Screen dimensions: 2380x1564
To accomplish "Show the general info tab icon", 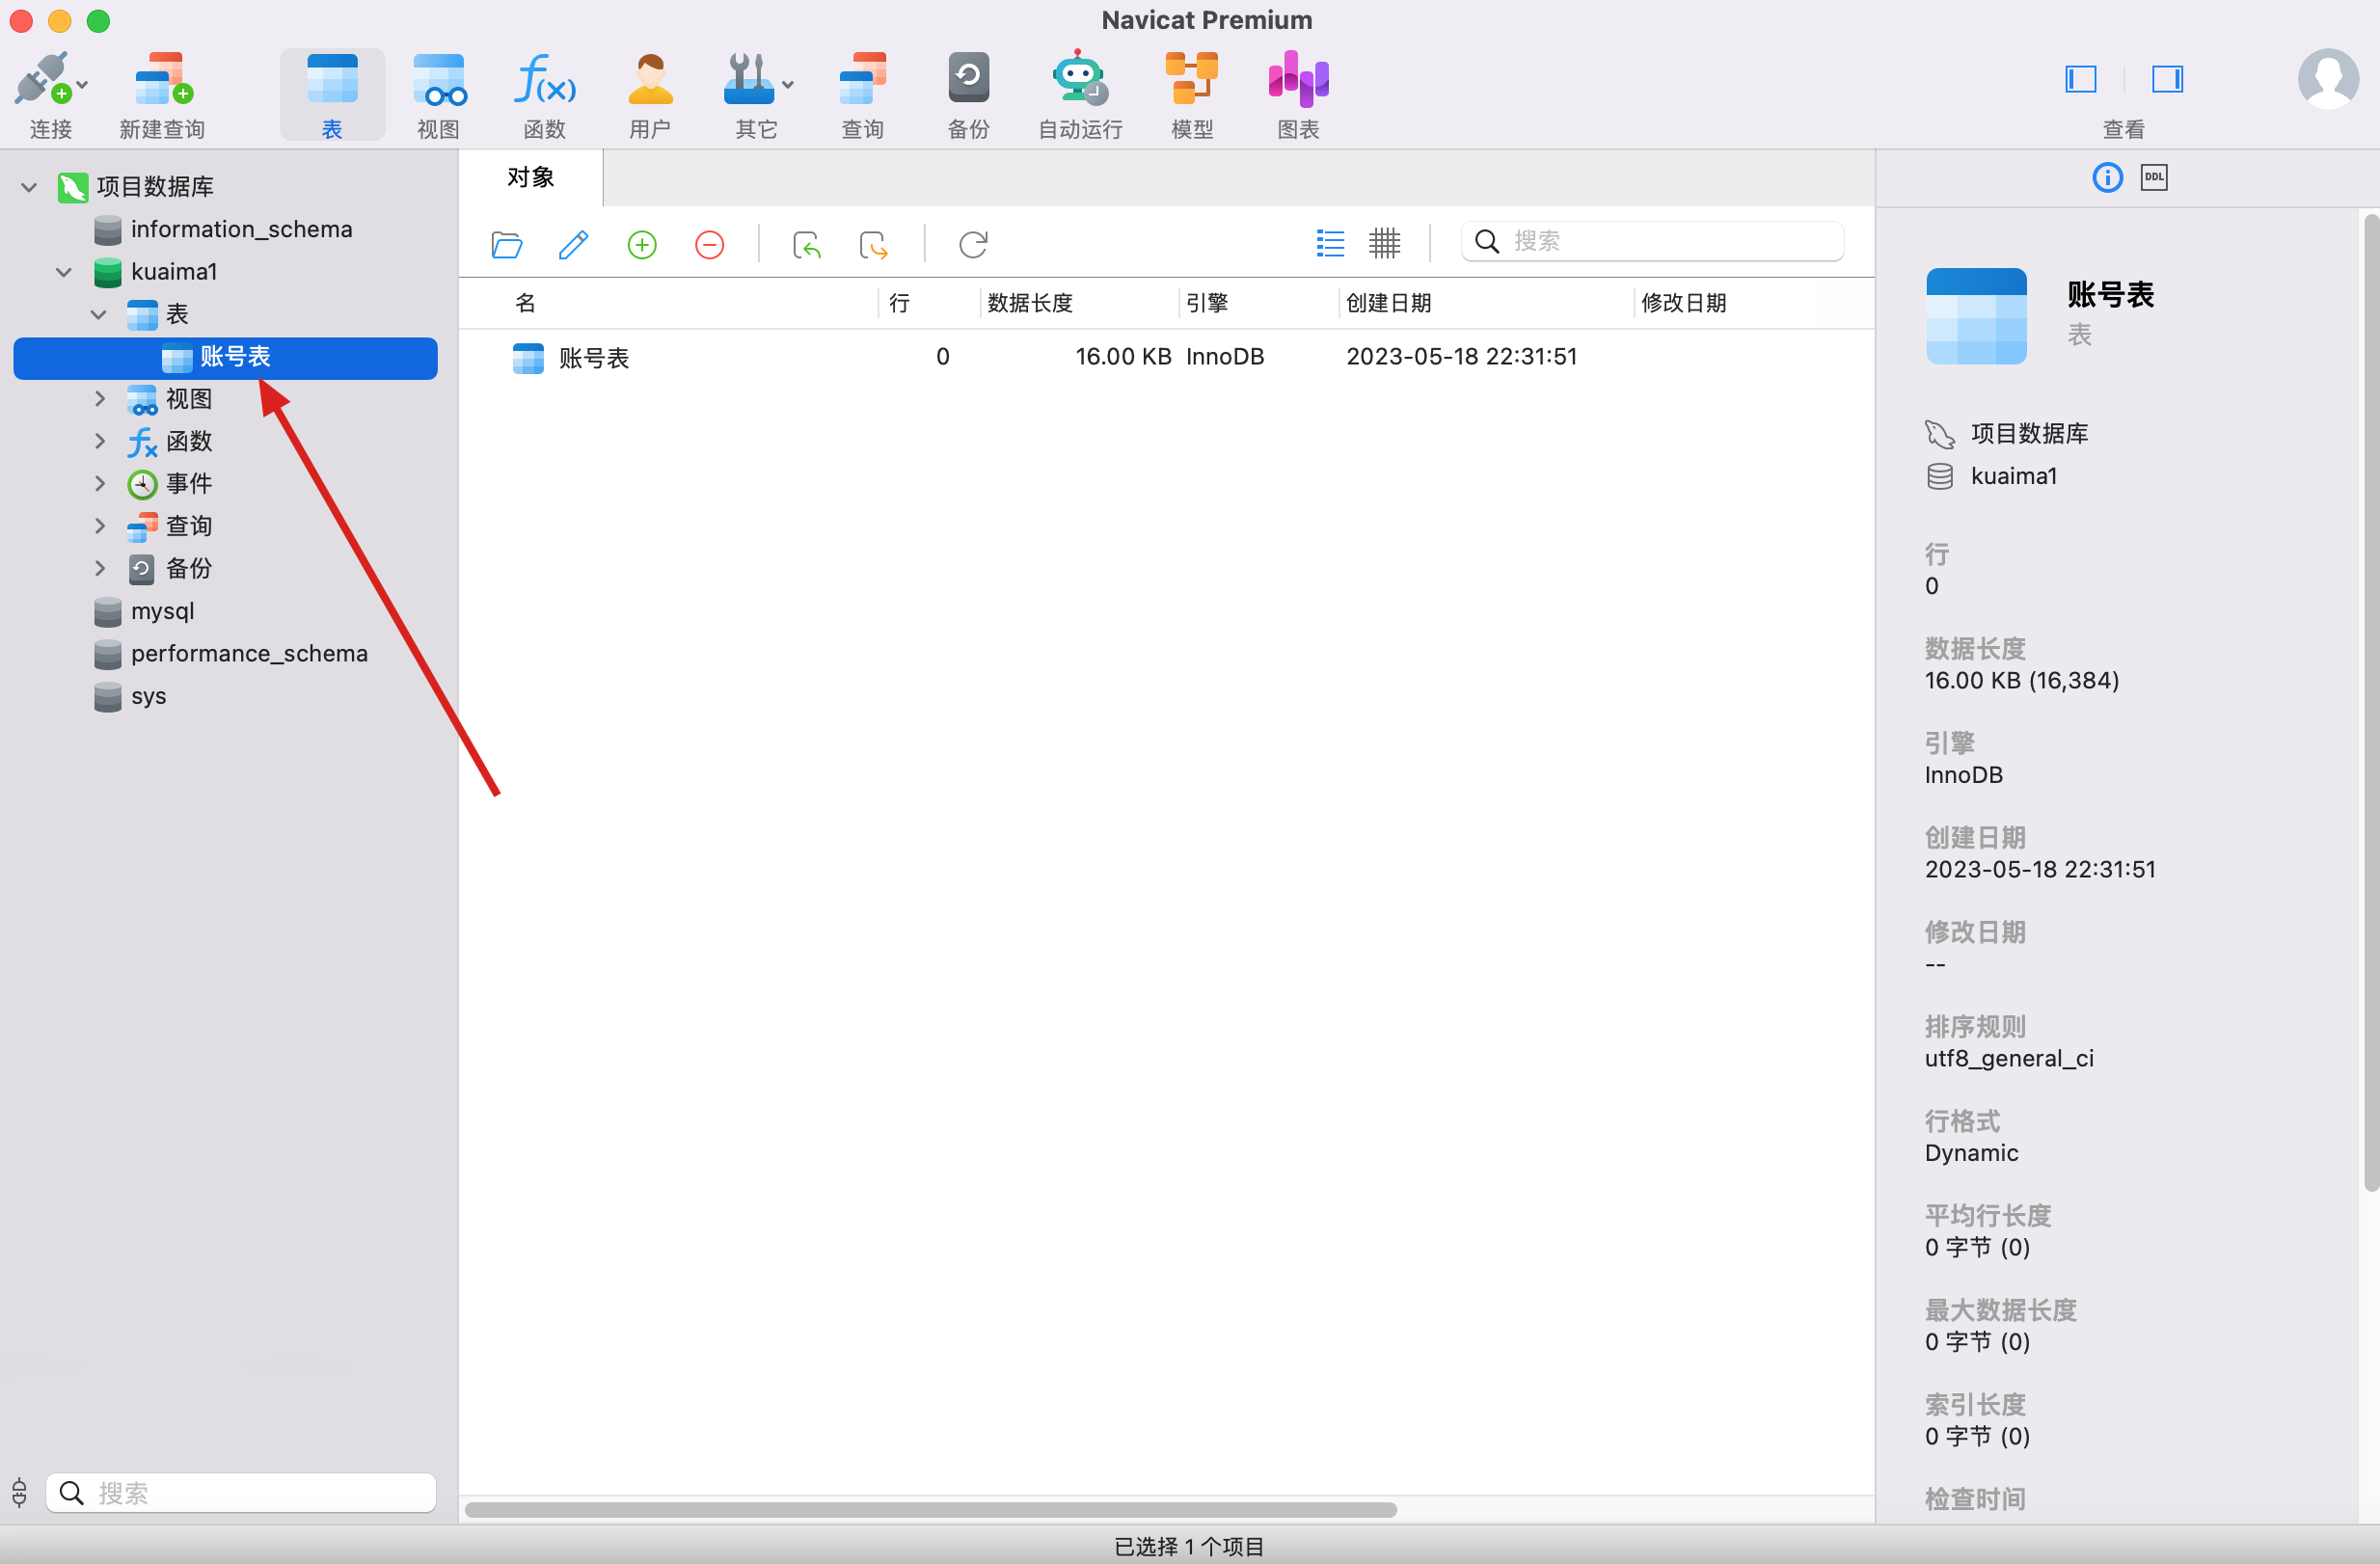I will point(2107,178).
